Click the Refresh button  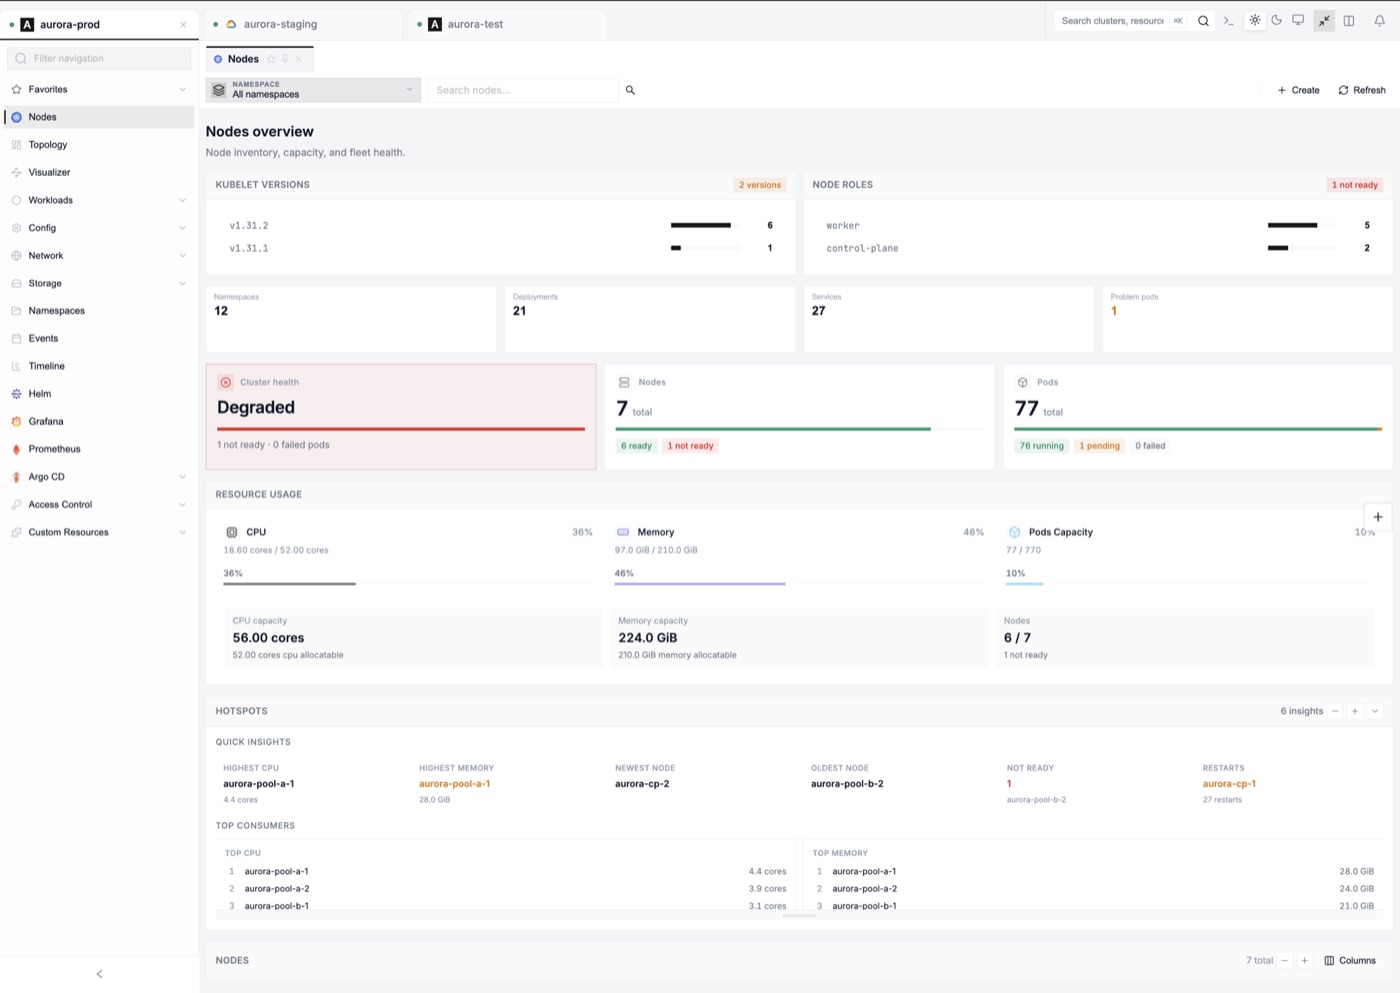point(1362,90)
